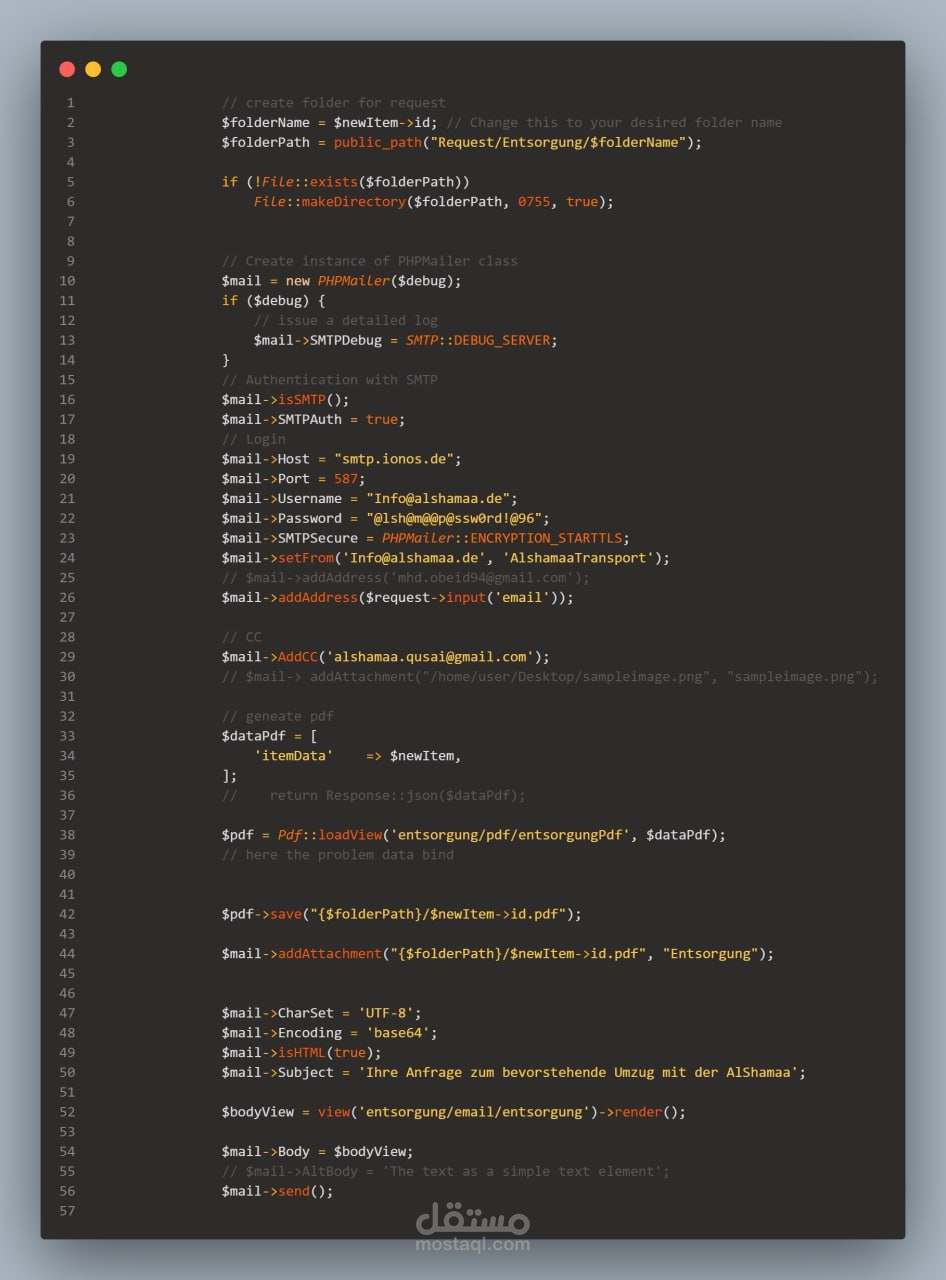Click the commented "AltBody" line

pyautogui.click(x=446, y=1171)
